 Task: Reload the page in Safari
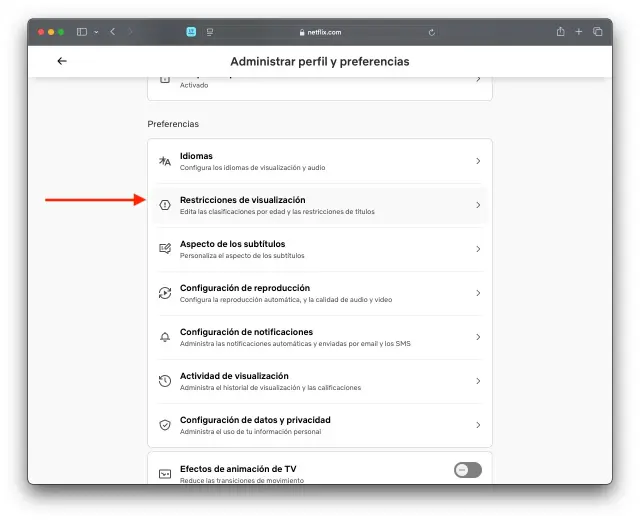click(431, 32)
